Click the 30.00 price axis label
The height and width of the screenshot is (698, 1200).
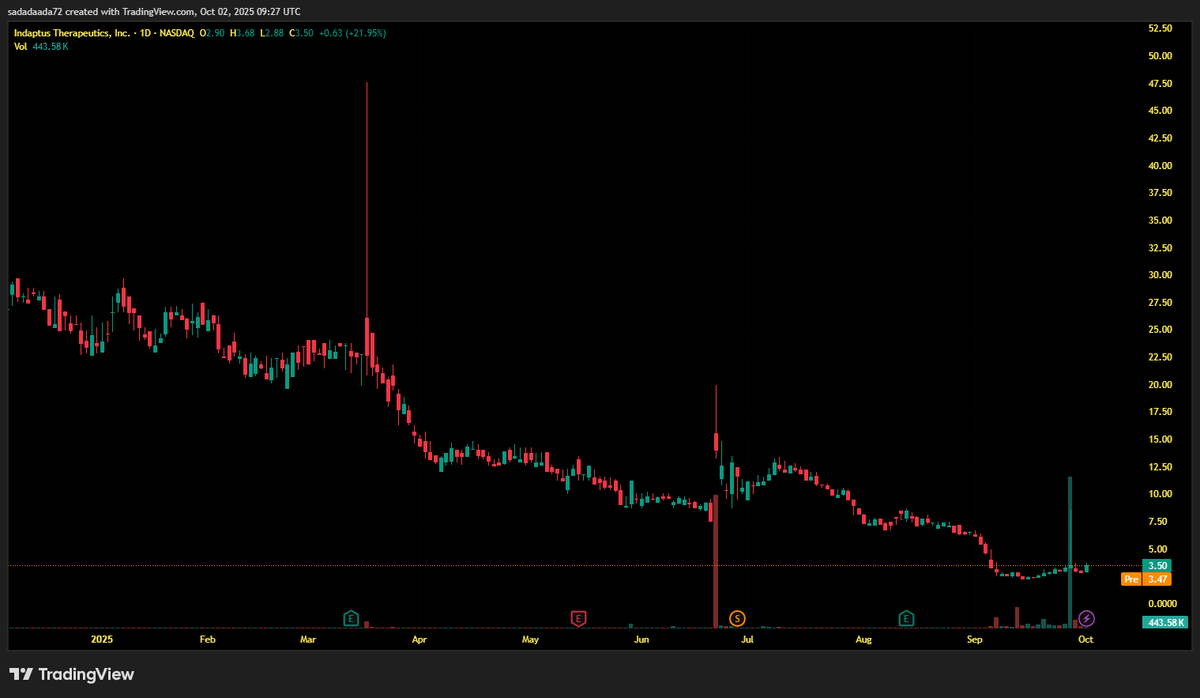pyautogui.click(x=1160, y=275)
